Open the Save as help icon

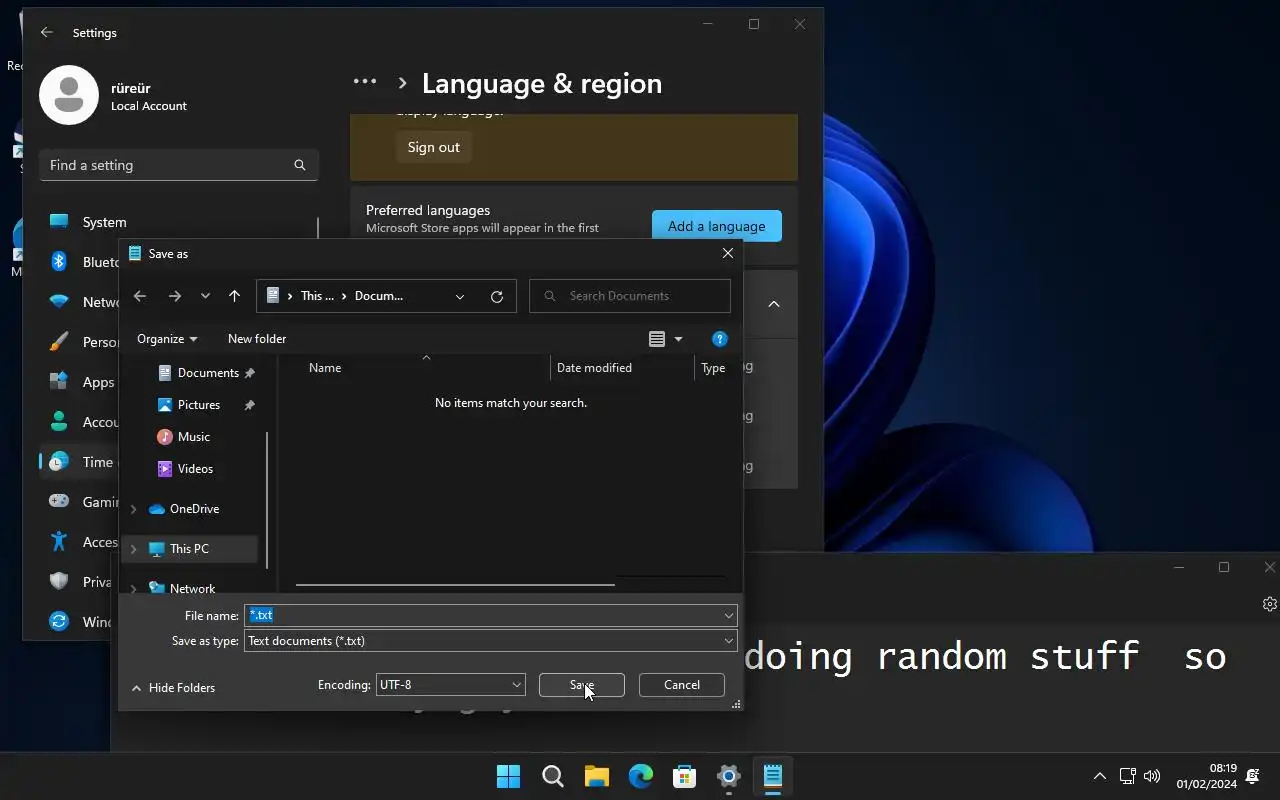pos(719,339)
